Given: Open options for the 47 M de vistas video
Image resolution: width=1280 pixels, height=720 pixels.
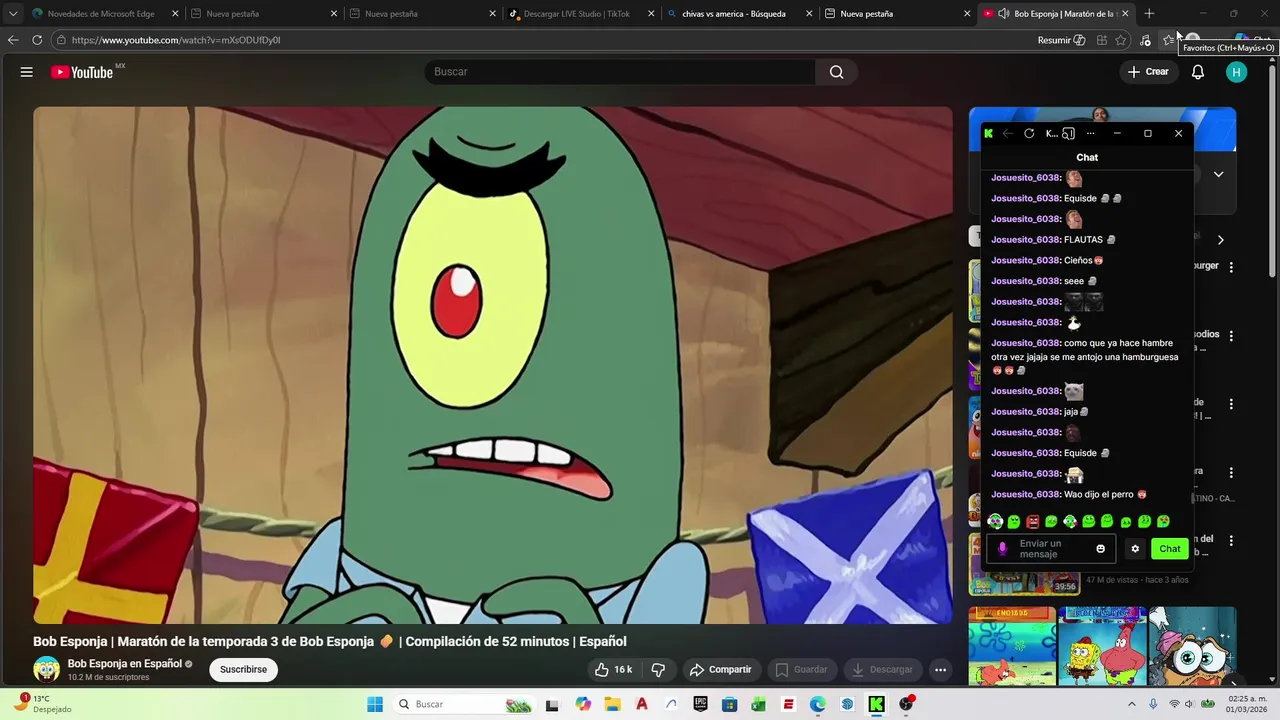Looking at the screenshot, I should pyautogui.click(x=1231, y=540).
